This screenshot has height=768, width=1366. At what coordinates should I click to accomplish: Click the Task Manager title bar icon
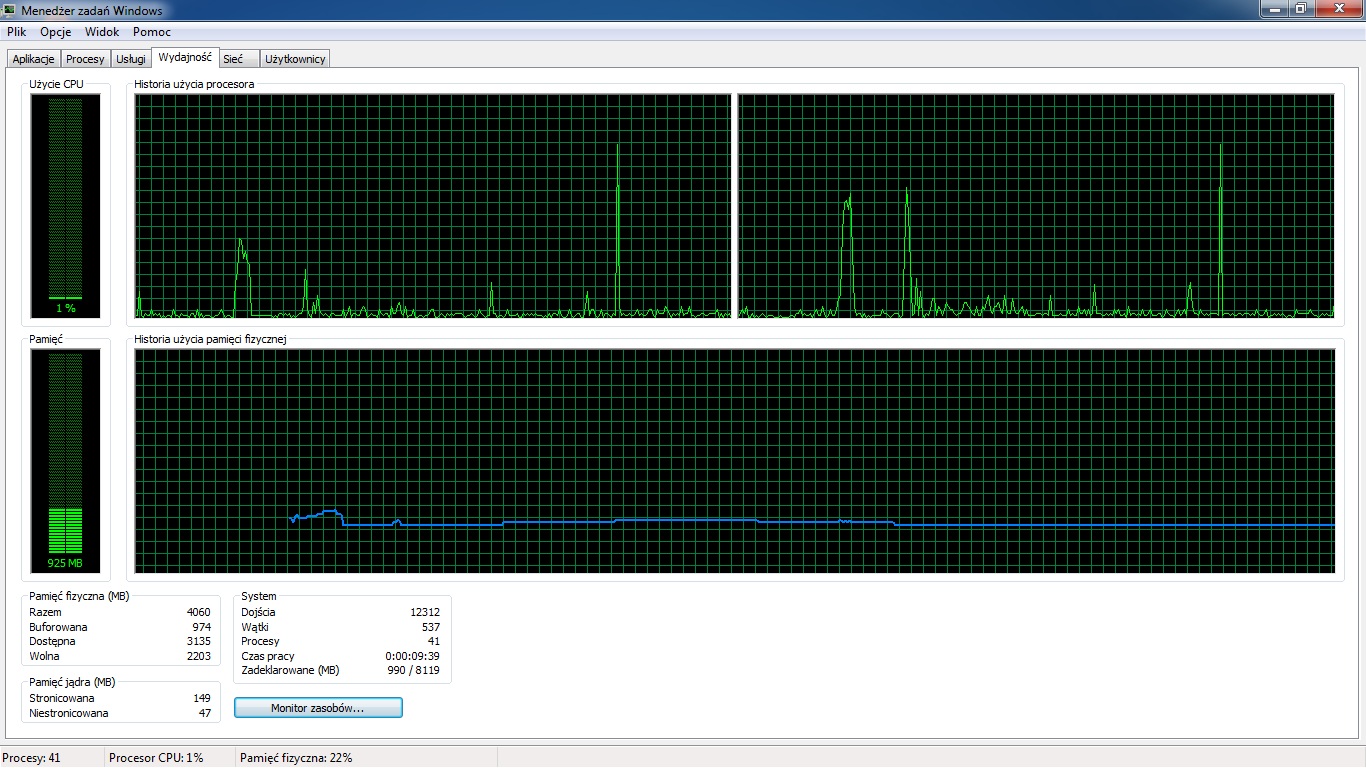tap(11, 10)
